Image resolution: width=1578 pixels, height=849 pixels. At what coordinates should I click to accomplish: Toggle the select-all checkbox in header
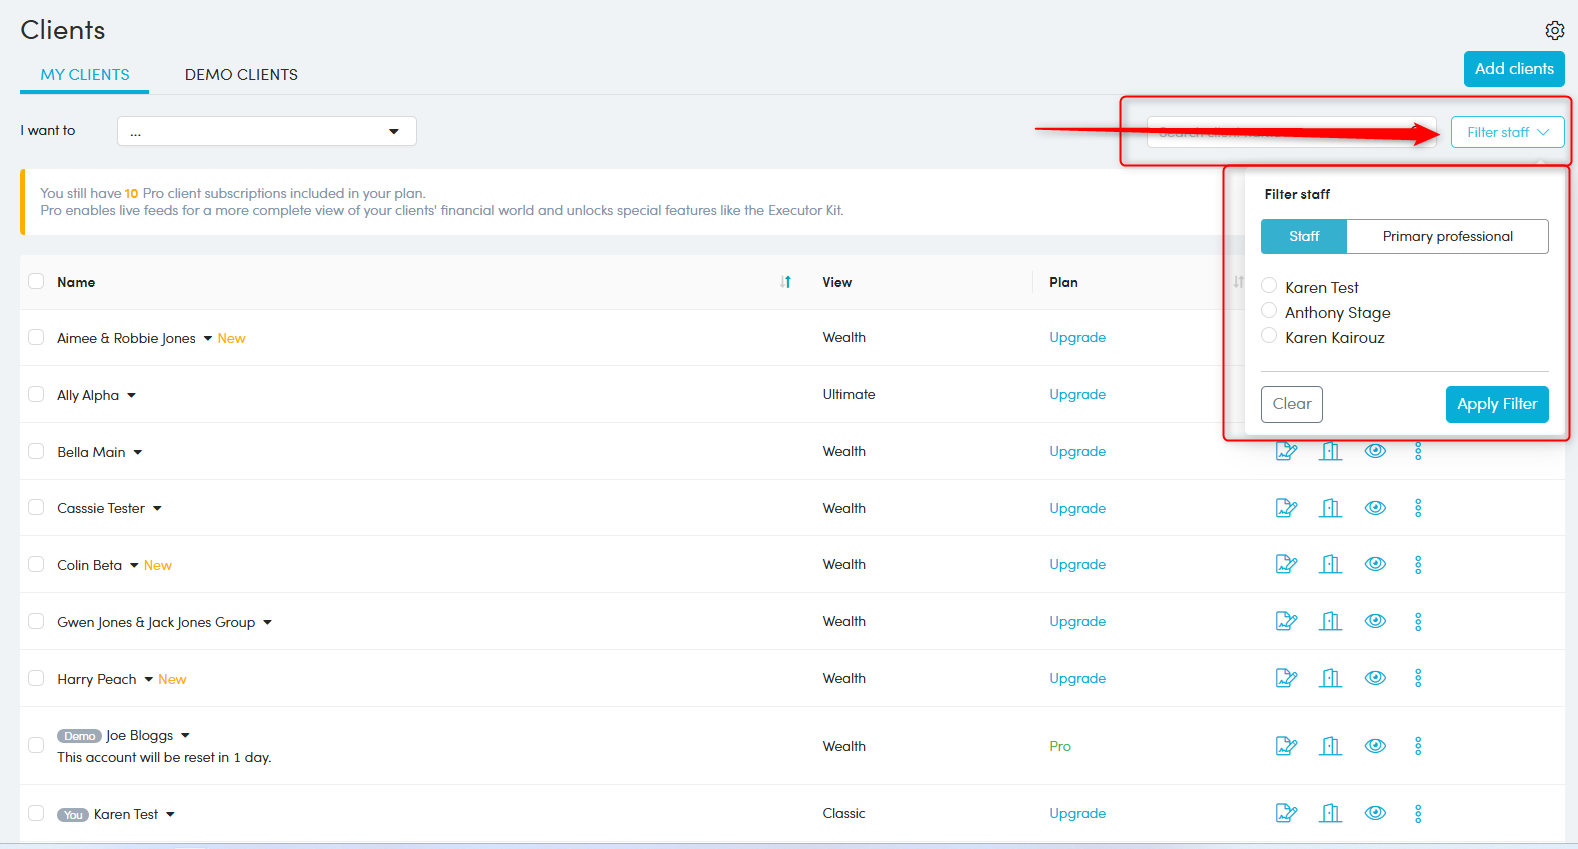point(36,281)
